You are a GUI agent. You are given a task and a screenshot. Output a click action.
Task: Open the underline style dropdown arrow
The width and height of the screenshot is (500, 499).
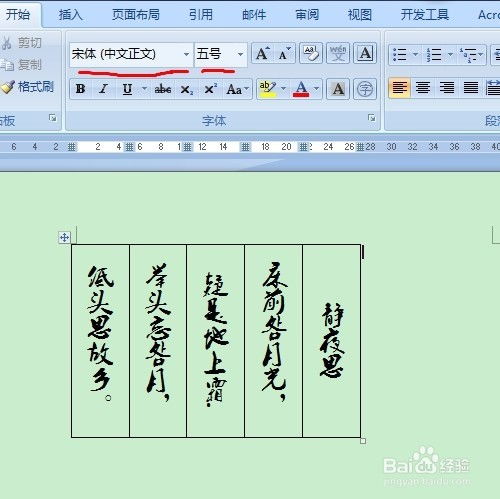point(144,89)
